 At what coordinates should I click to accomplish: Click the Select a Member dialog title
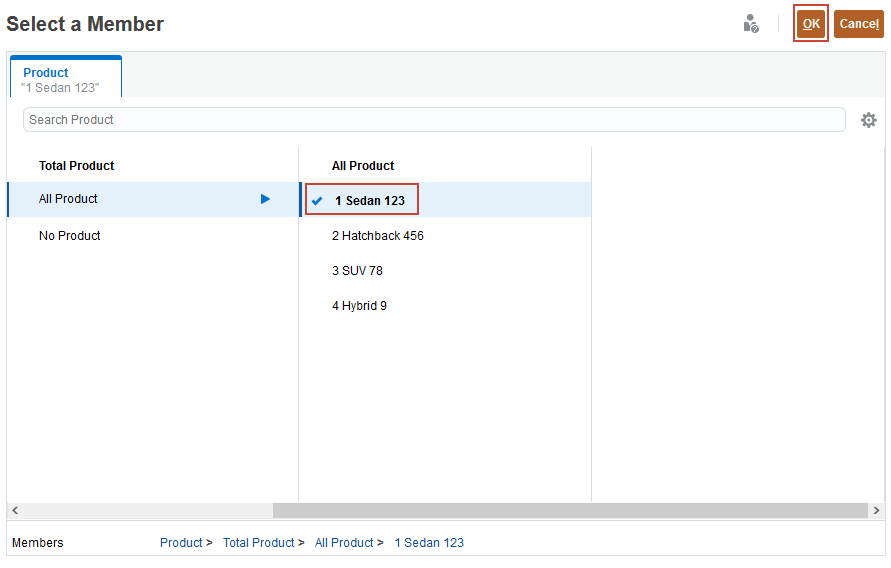click(x=85, y=24)
